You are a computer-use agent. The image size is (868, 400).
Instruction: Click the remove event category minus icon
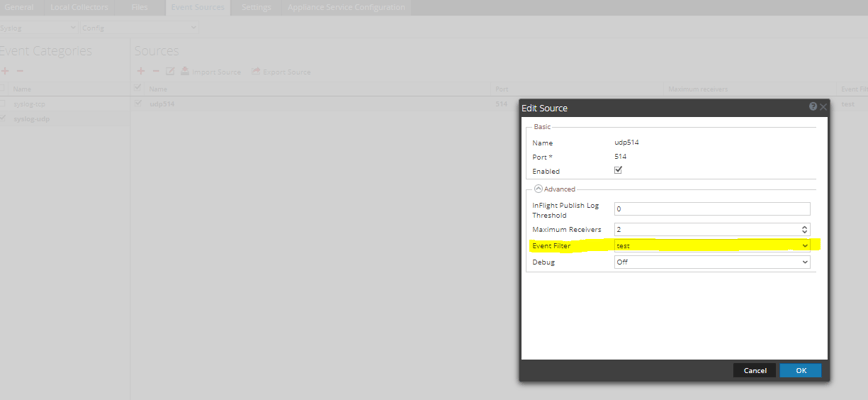[19, 71]
